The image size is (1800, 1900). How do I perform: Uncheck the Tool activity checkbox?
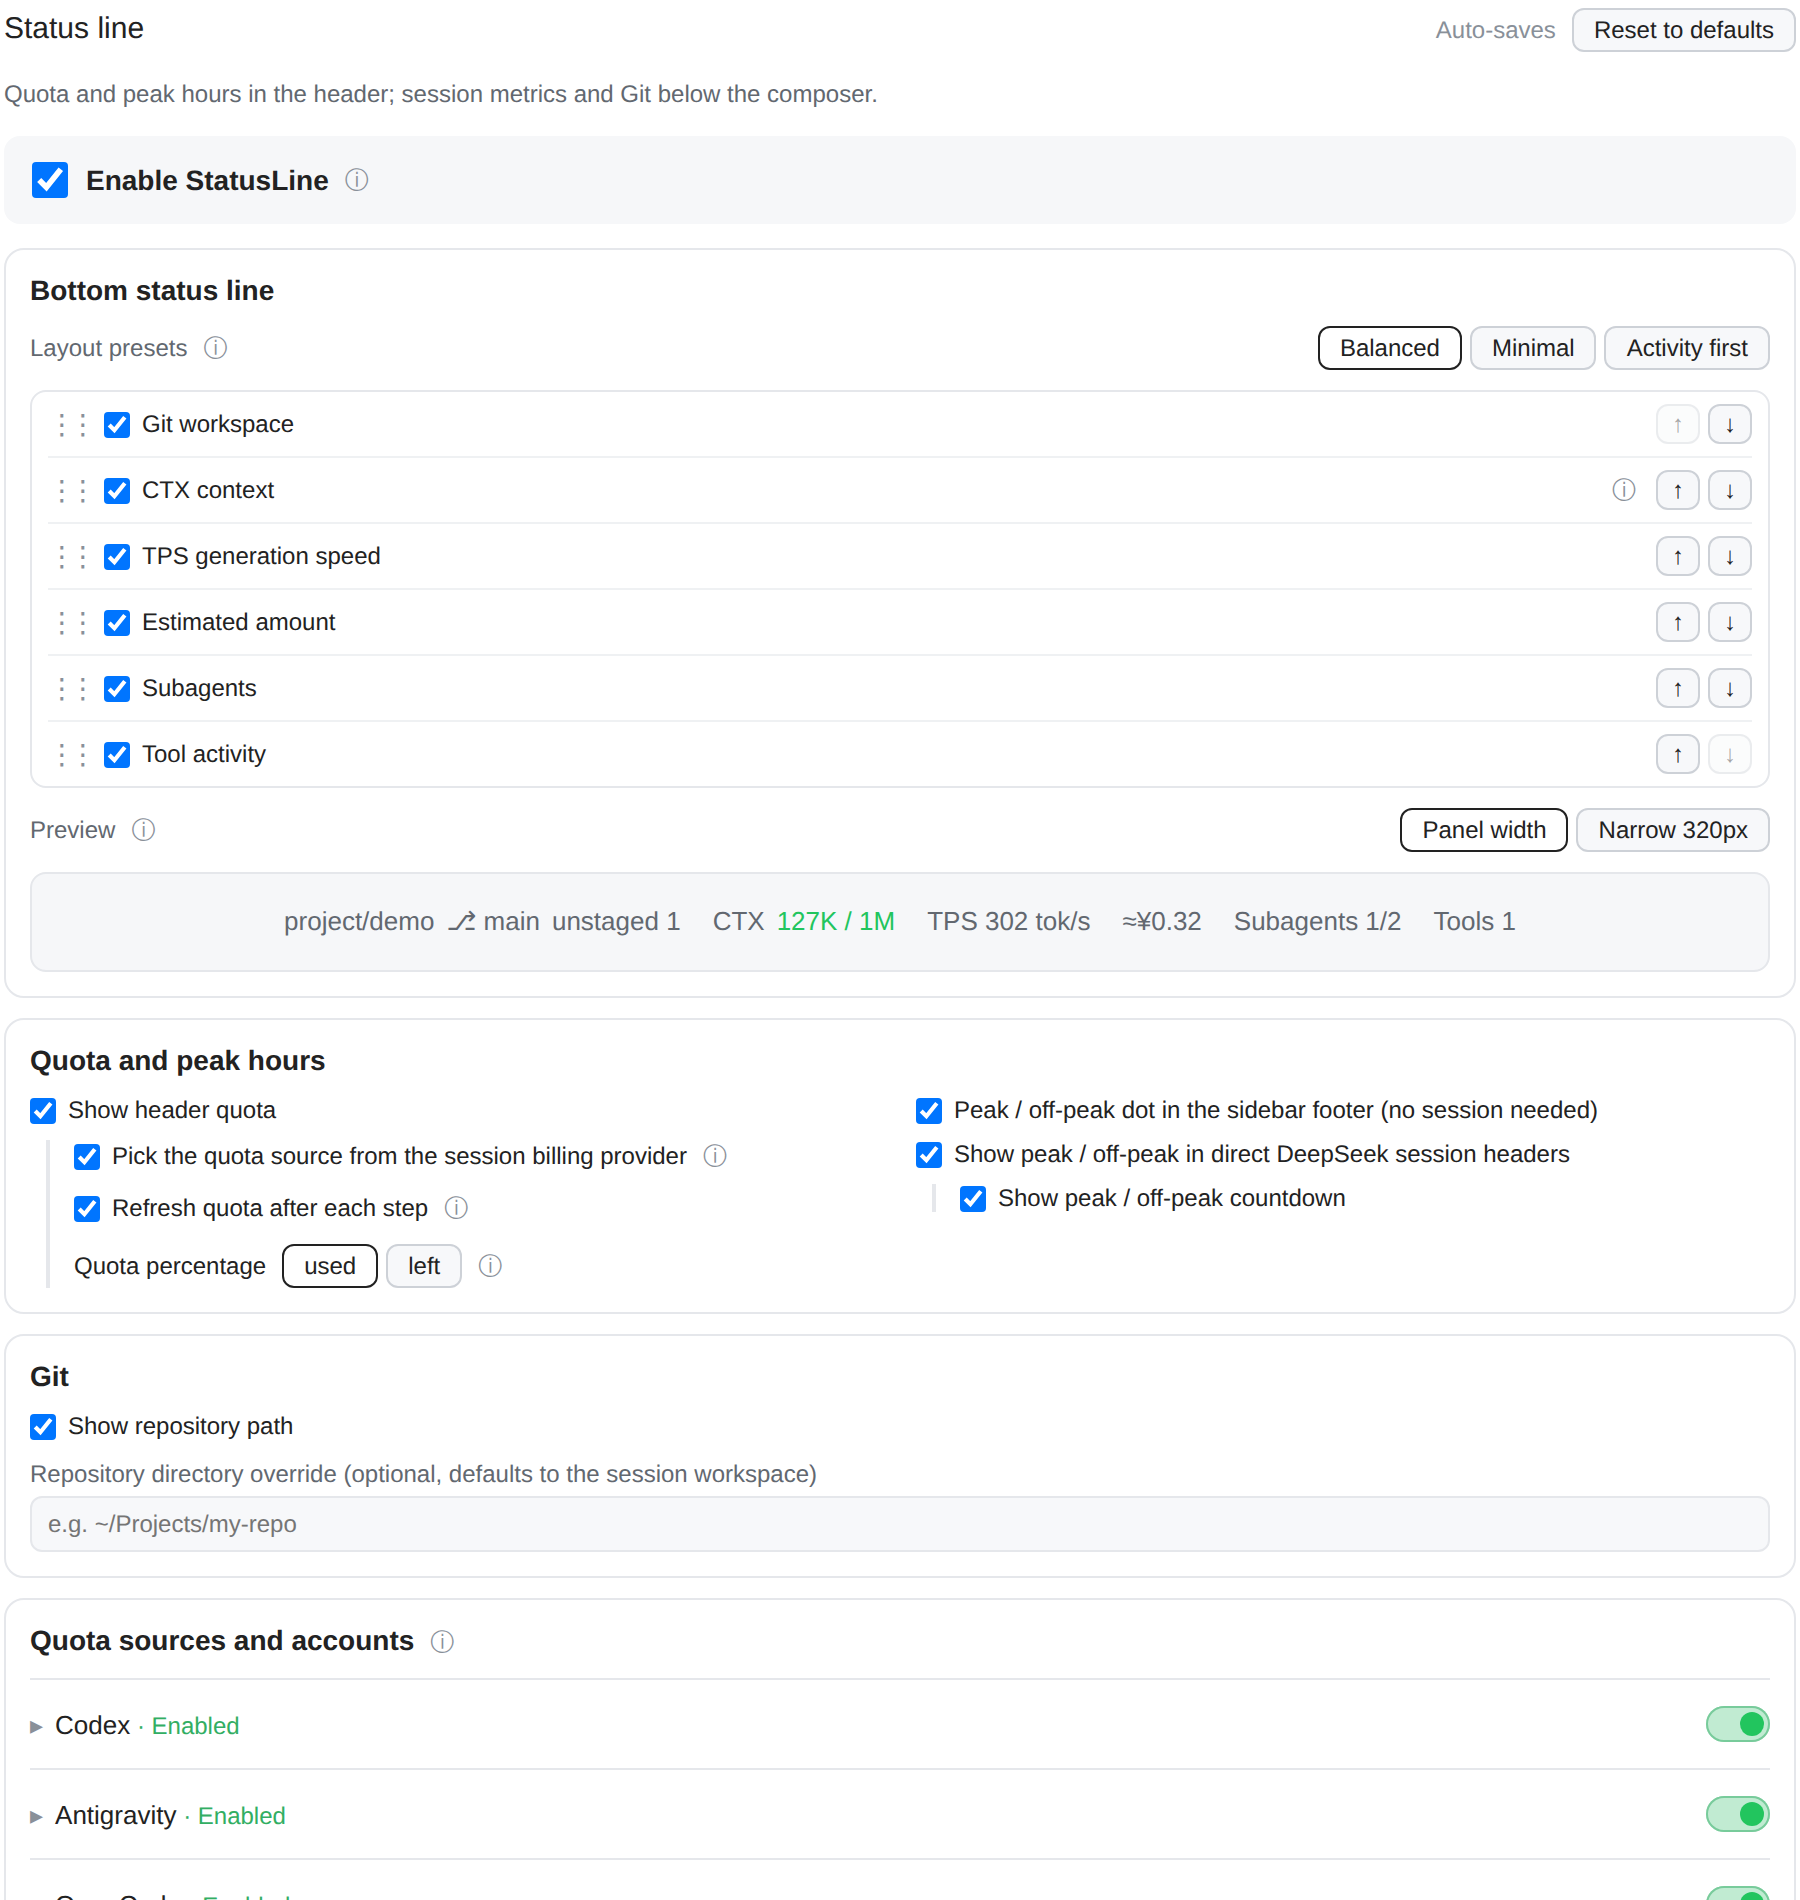pyautogui.click(x=117, y=755)
